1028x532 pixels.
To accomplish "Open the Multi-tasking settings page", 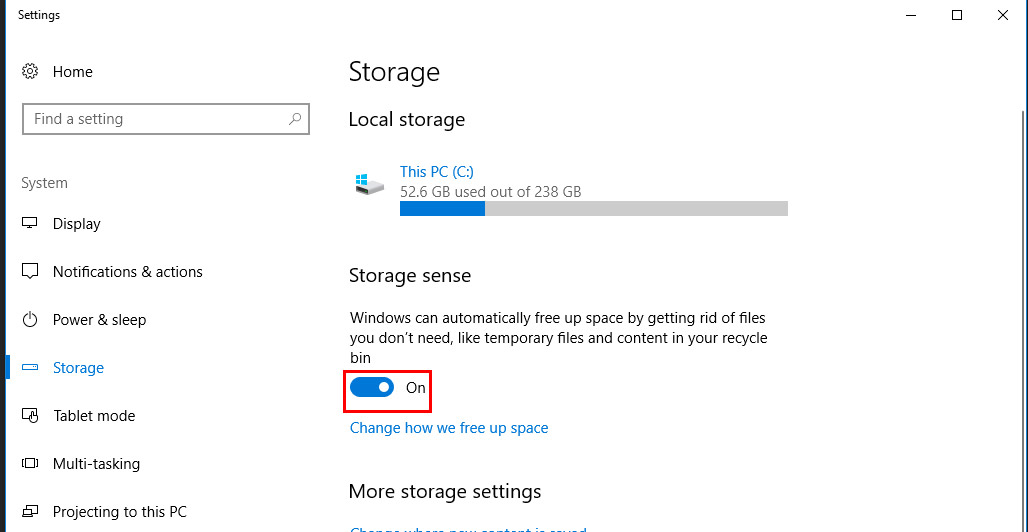I will (x=96, y=464).
